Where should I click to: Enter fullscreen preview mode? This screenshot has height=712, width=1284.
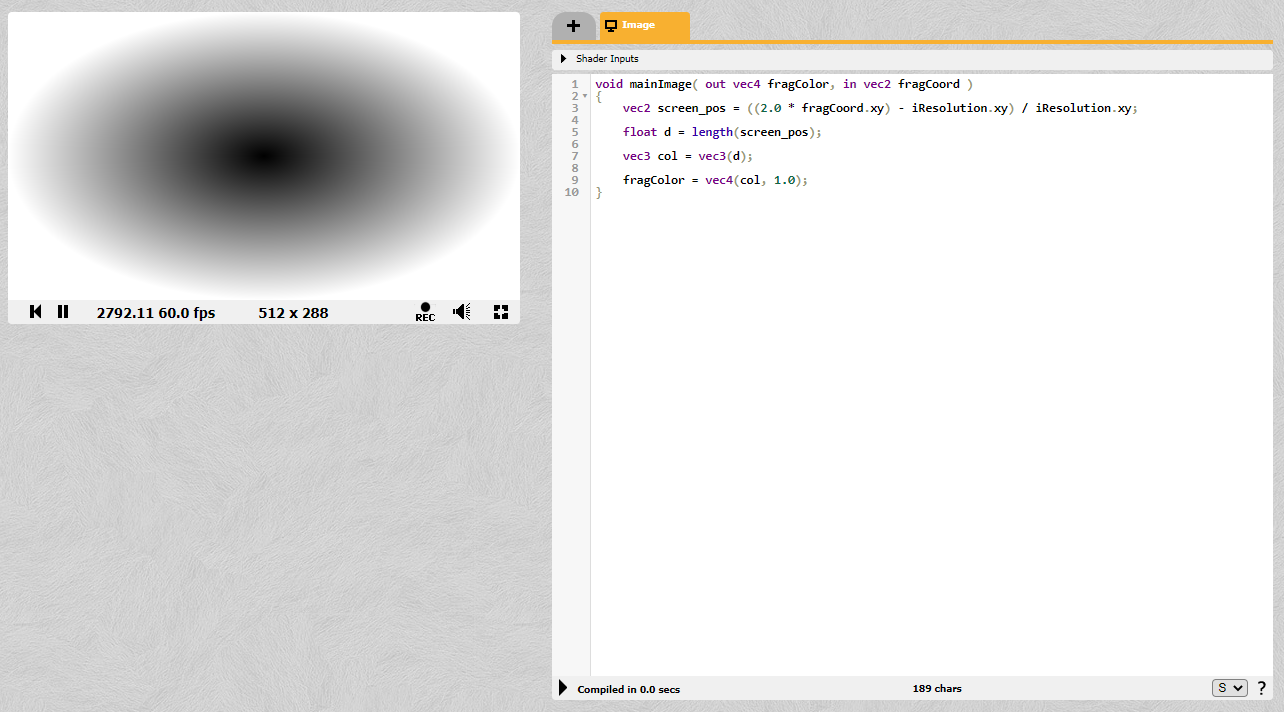coord(501,312)
